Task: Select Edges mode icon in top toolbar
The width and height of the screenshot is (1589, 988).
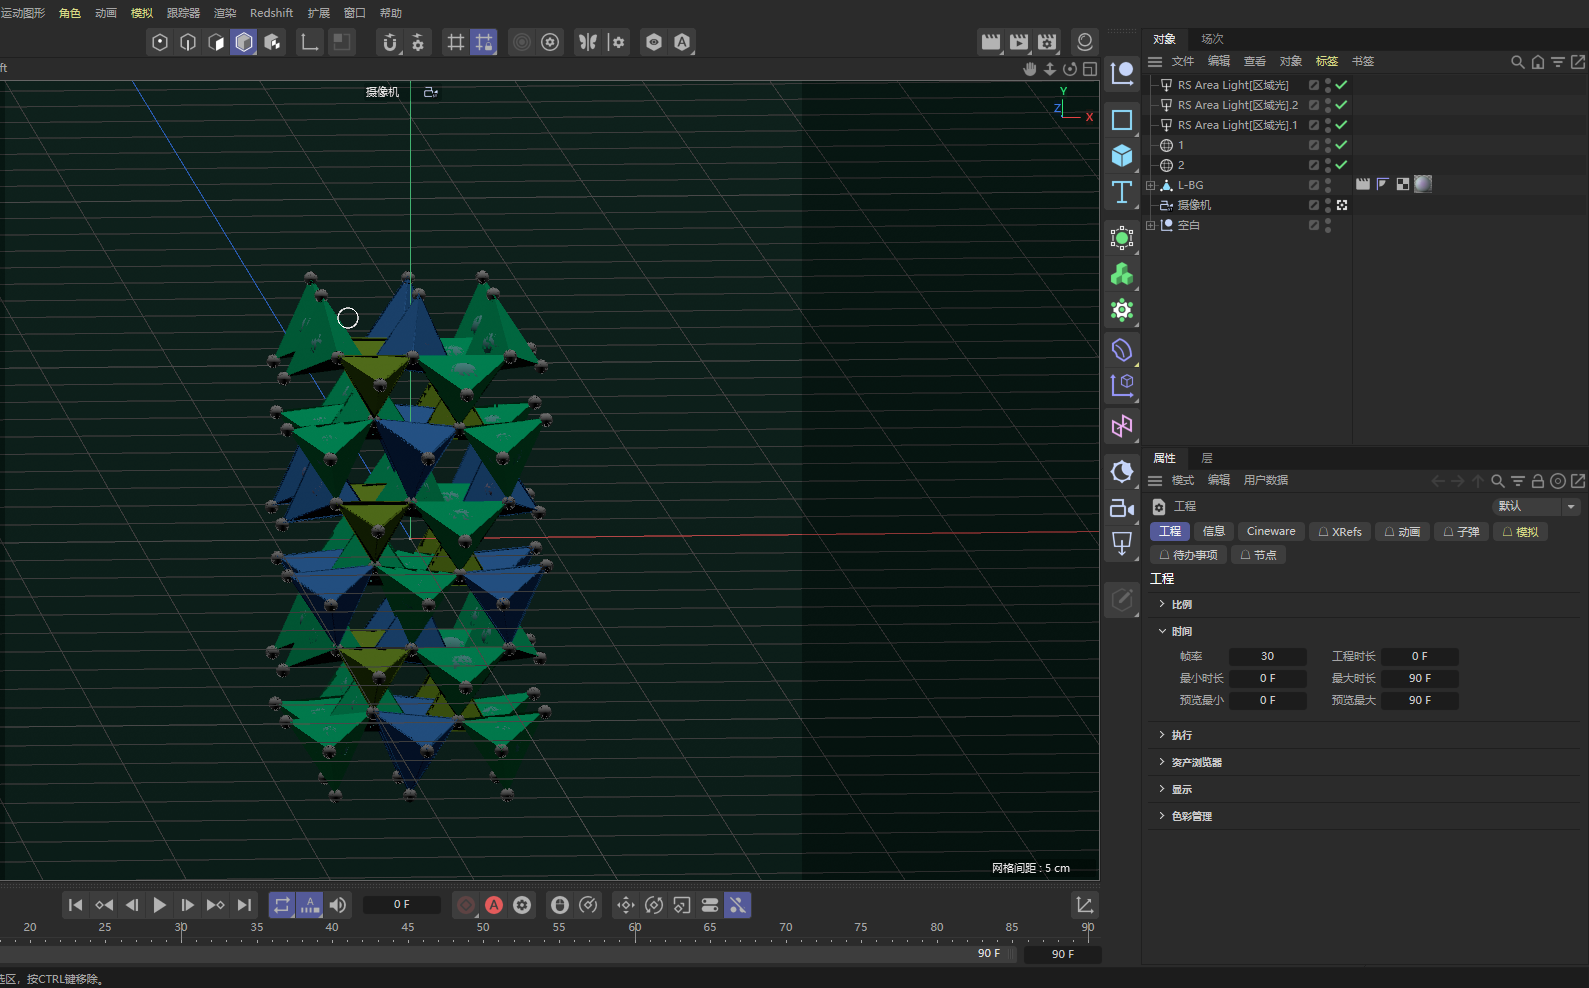Action: [188, 42]
